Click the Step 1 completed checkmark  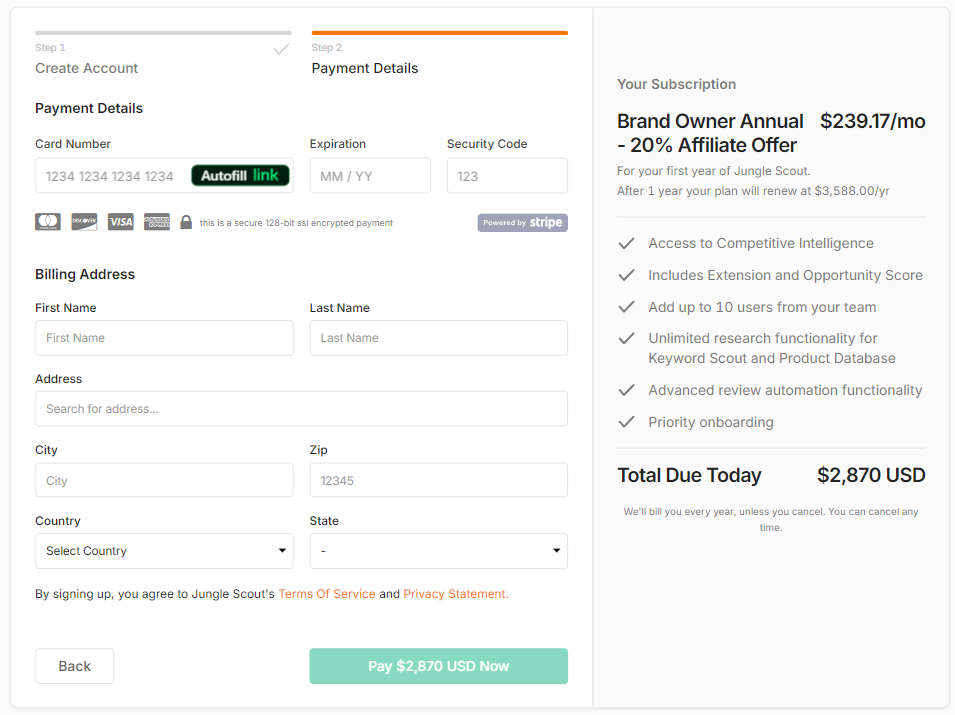coord(281,49)
